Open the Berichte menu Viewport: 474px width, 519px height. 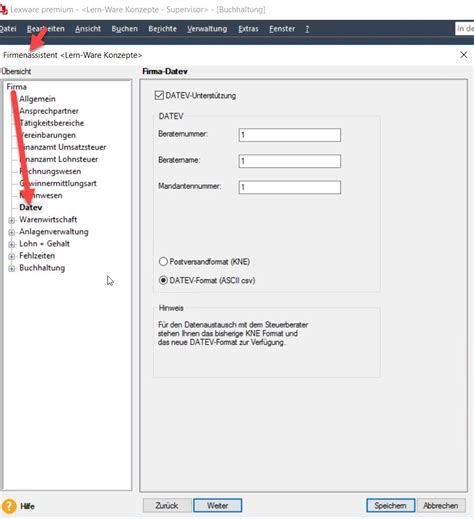pyautogui.click(x=162, y=29)
